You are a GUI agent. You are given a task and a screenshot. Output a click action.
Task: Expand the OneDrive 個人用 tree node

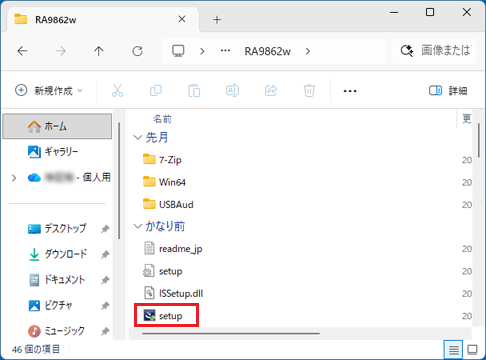pyautogui.click(x=14, y=178)
